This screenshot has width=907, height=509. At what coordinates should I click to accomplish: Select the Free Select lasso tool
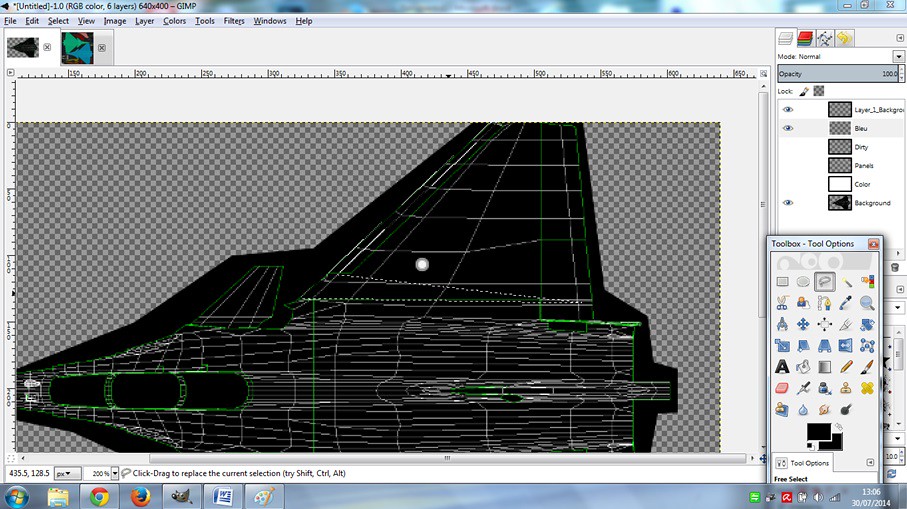point(824,282)
